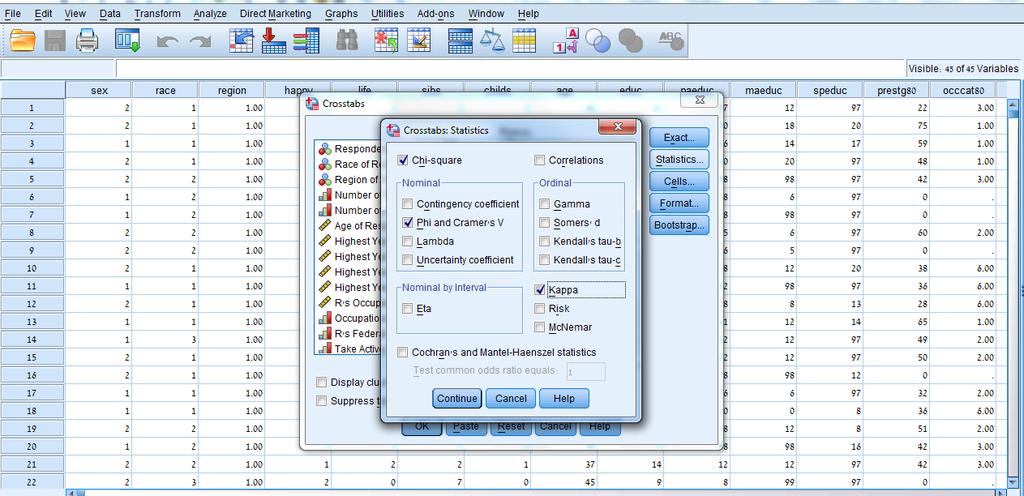The image size is (1024, 496).
Task: Click the Go to variable icon
Action: [274, 40]
